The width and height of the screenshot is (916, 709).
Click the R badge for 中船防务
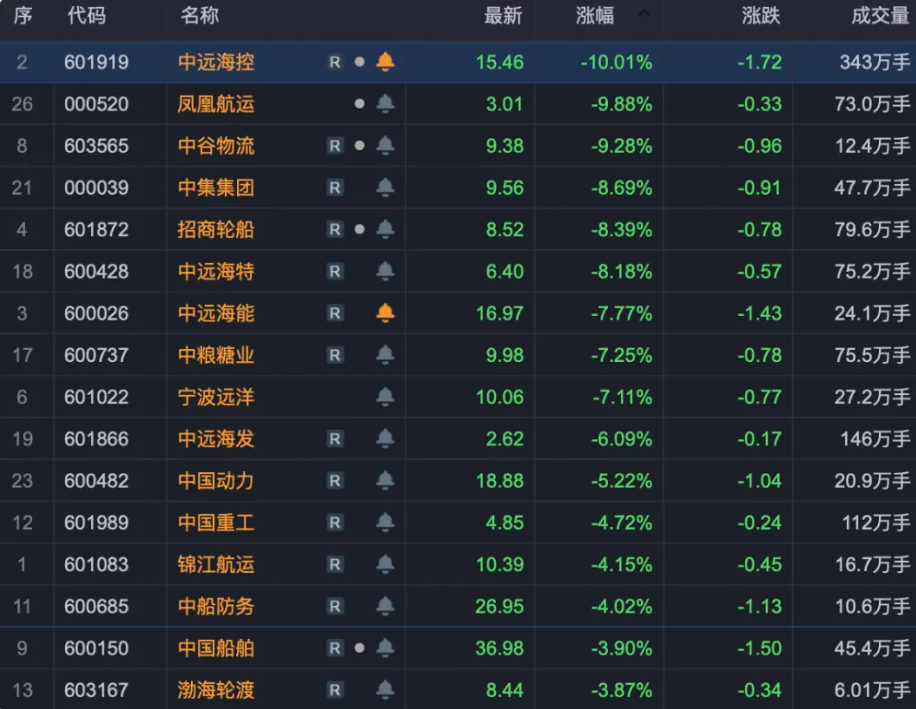point(335,606)
